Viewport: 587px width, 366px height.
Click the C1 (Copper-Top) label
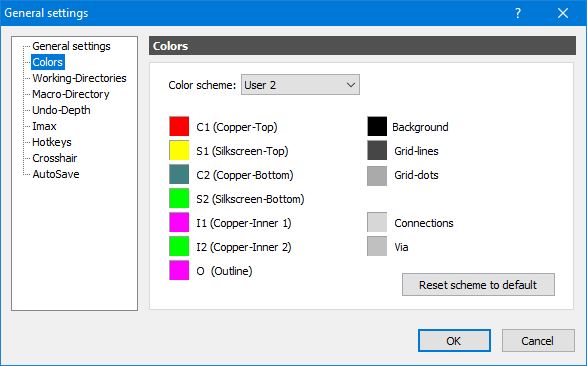tap(237, 127)
